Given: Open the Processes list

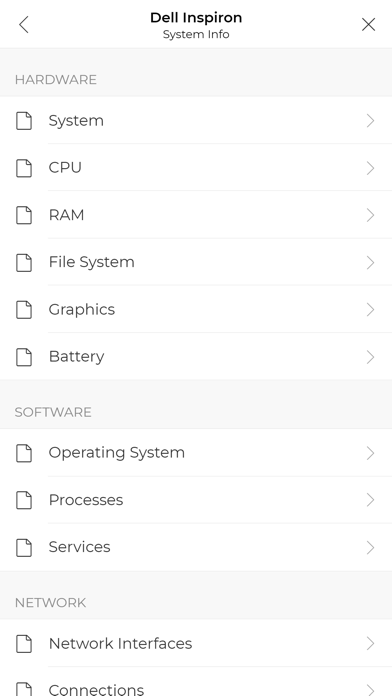Looking at the screenshot, I should (x=196, y=500).
